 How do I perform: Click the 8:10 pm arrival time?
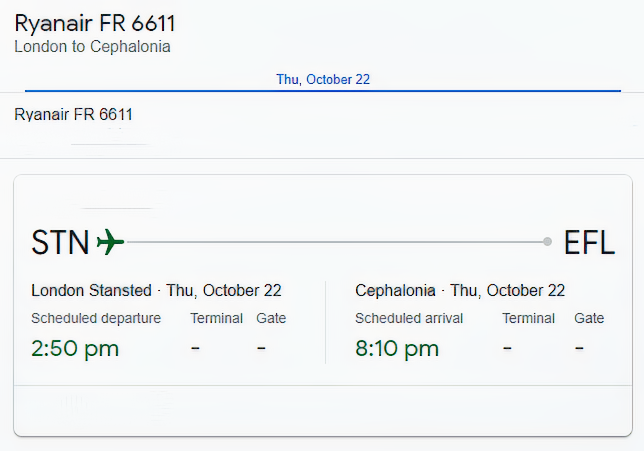(397, 349)
